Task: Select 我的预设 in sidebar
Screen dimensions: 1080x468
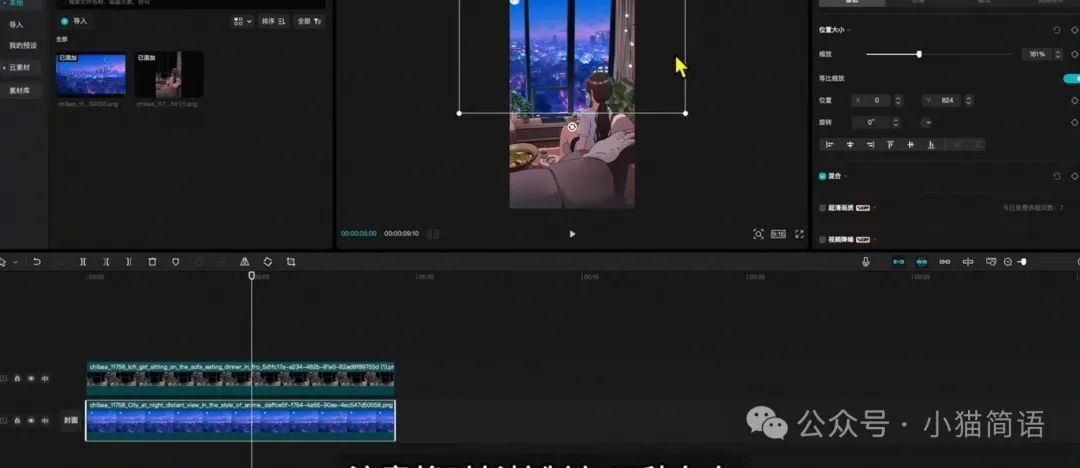Action: 22,45
